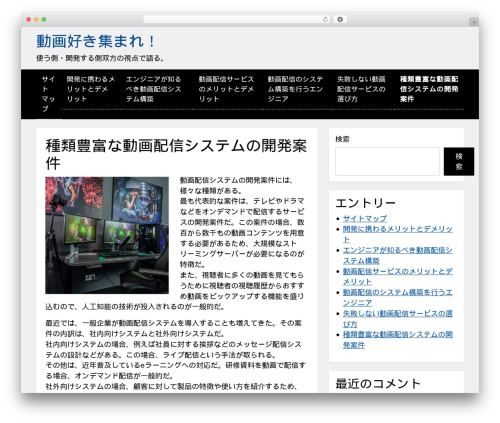Open 種類豊富な動画配信システムの開発案件 in navigation menu

pyautogui.click(x=429, y=89)
